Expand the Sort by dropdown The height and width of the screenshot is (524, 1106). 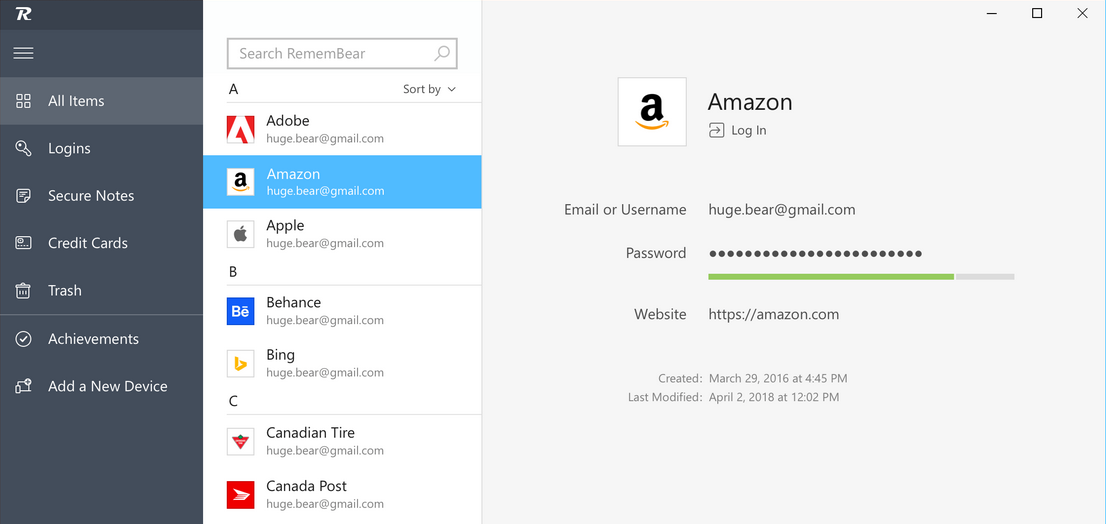[429, 89]
